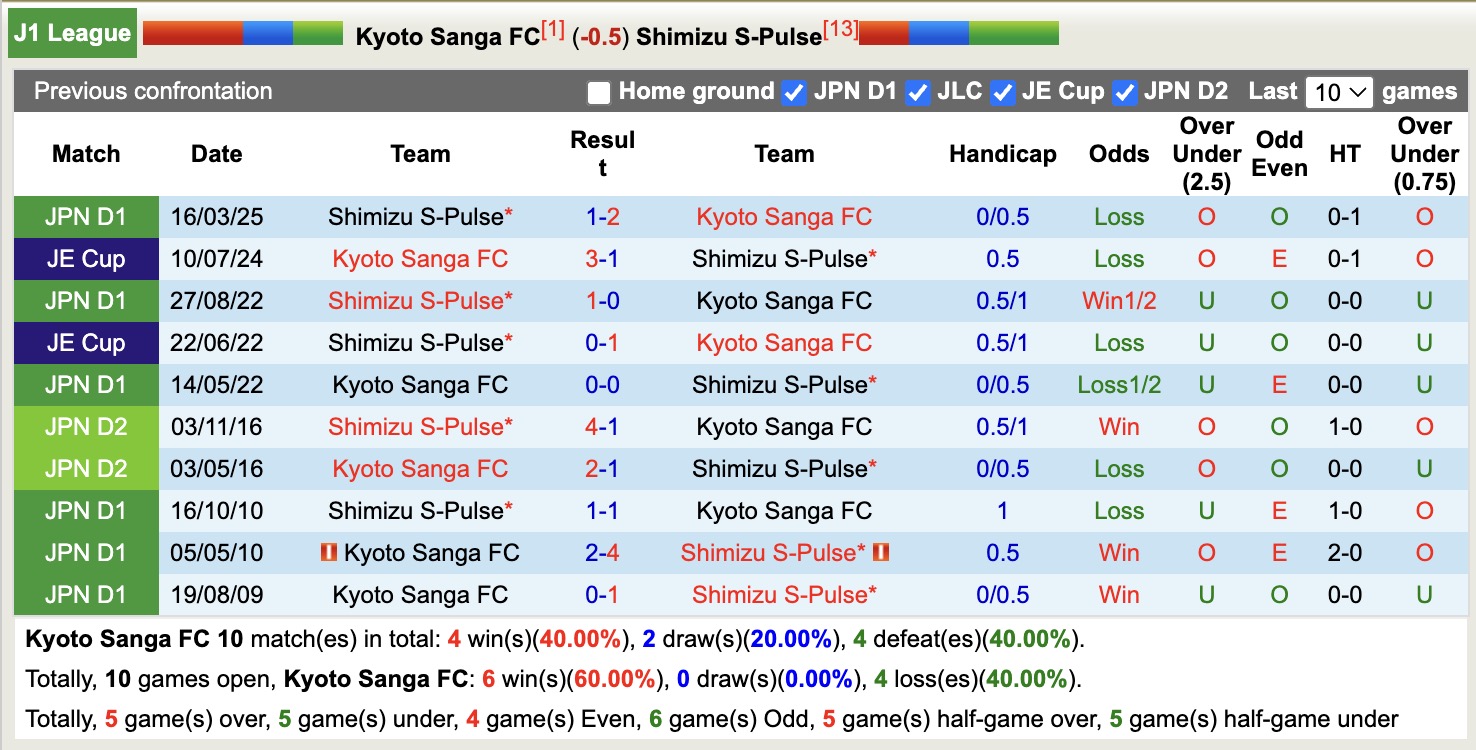
Task: Click the JE Cup badge on the 10/07/24 row
Action: [x=85, y=258]
